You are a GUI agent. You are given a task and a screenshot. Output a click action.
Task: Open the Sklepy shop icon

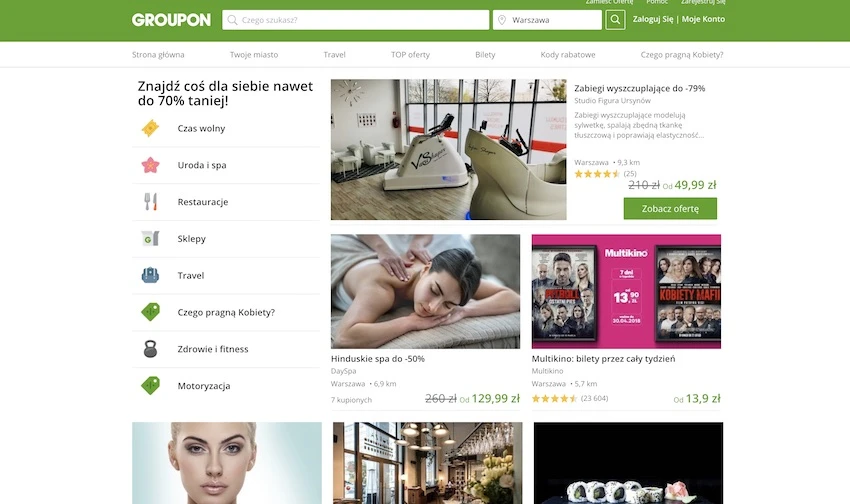click(150, 238)
